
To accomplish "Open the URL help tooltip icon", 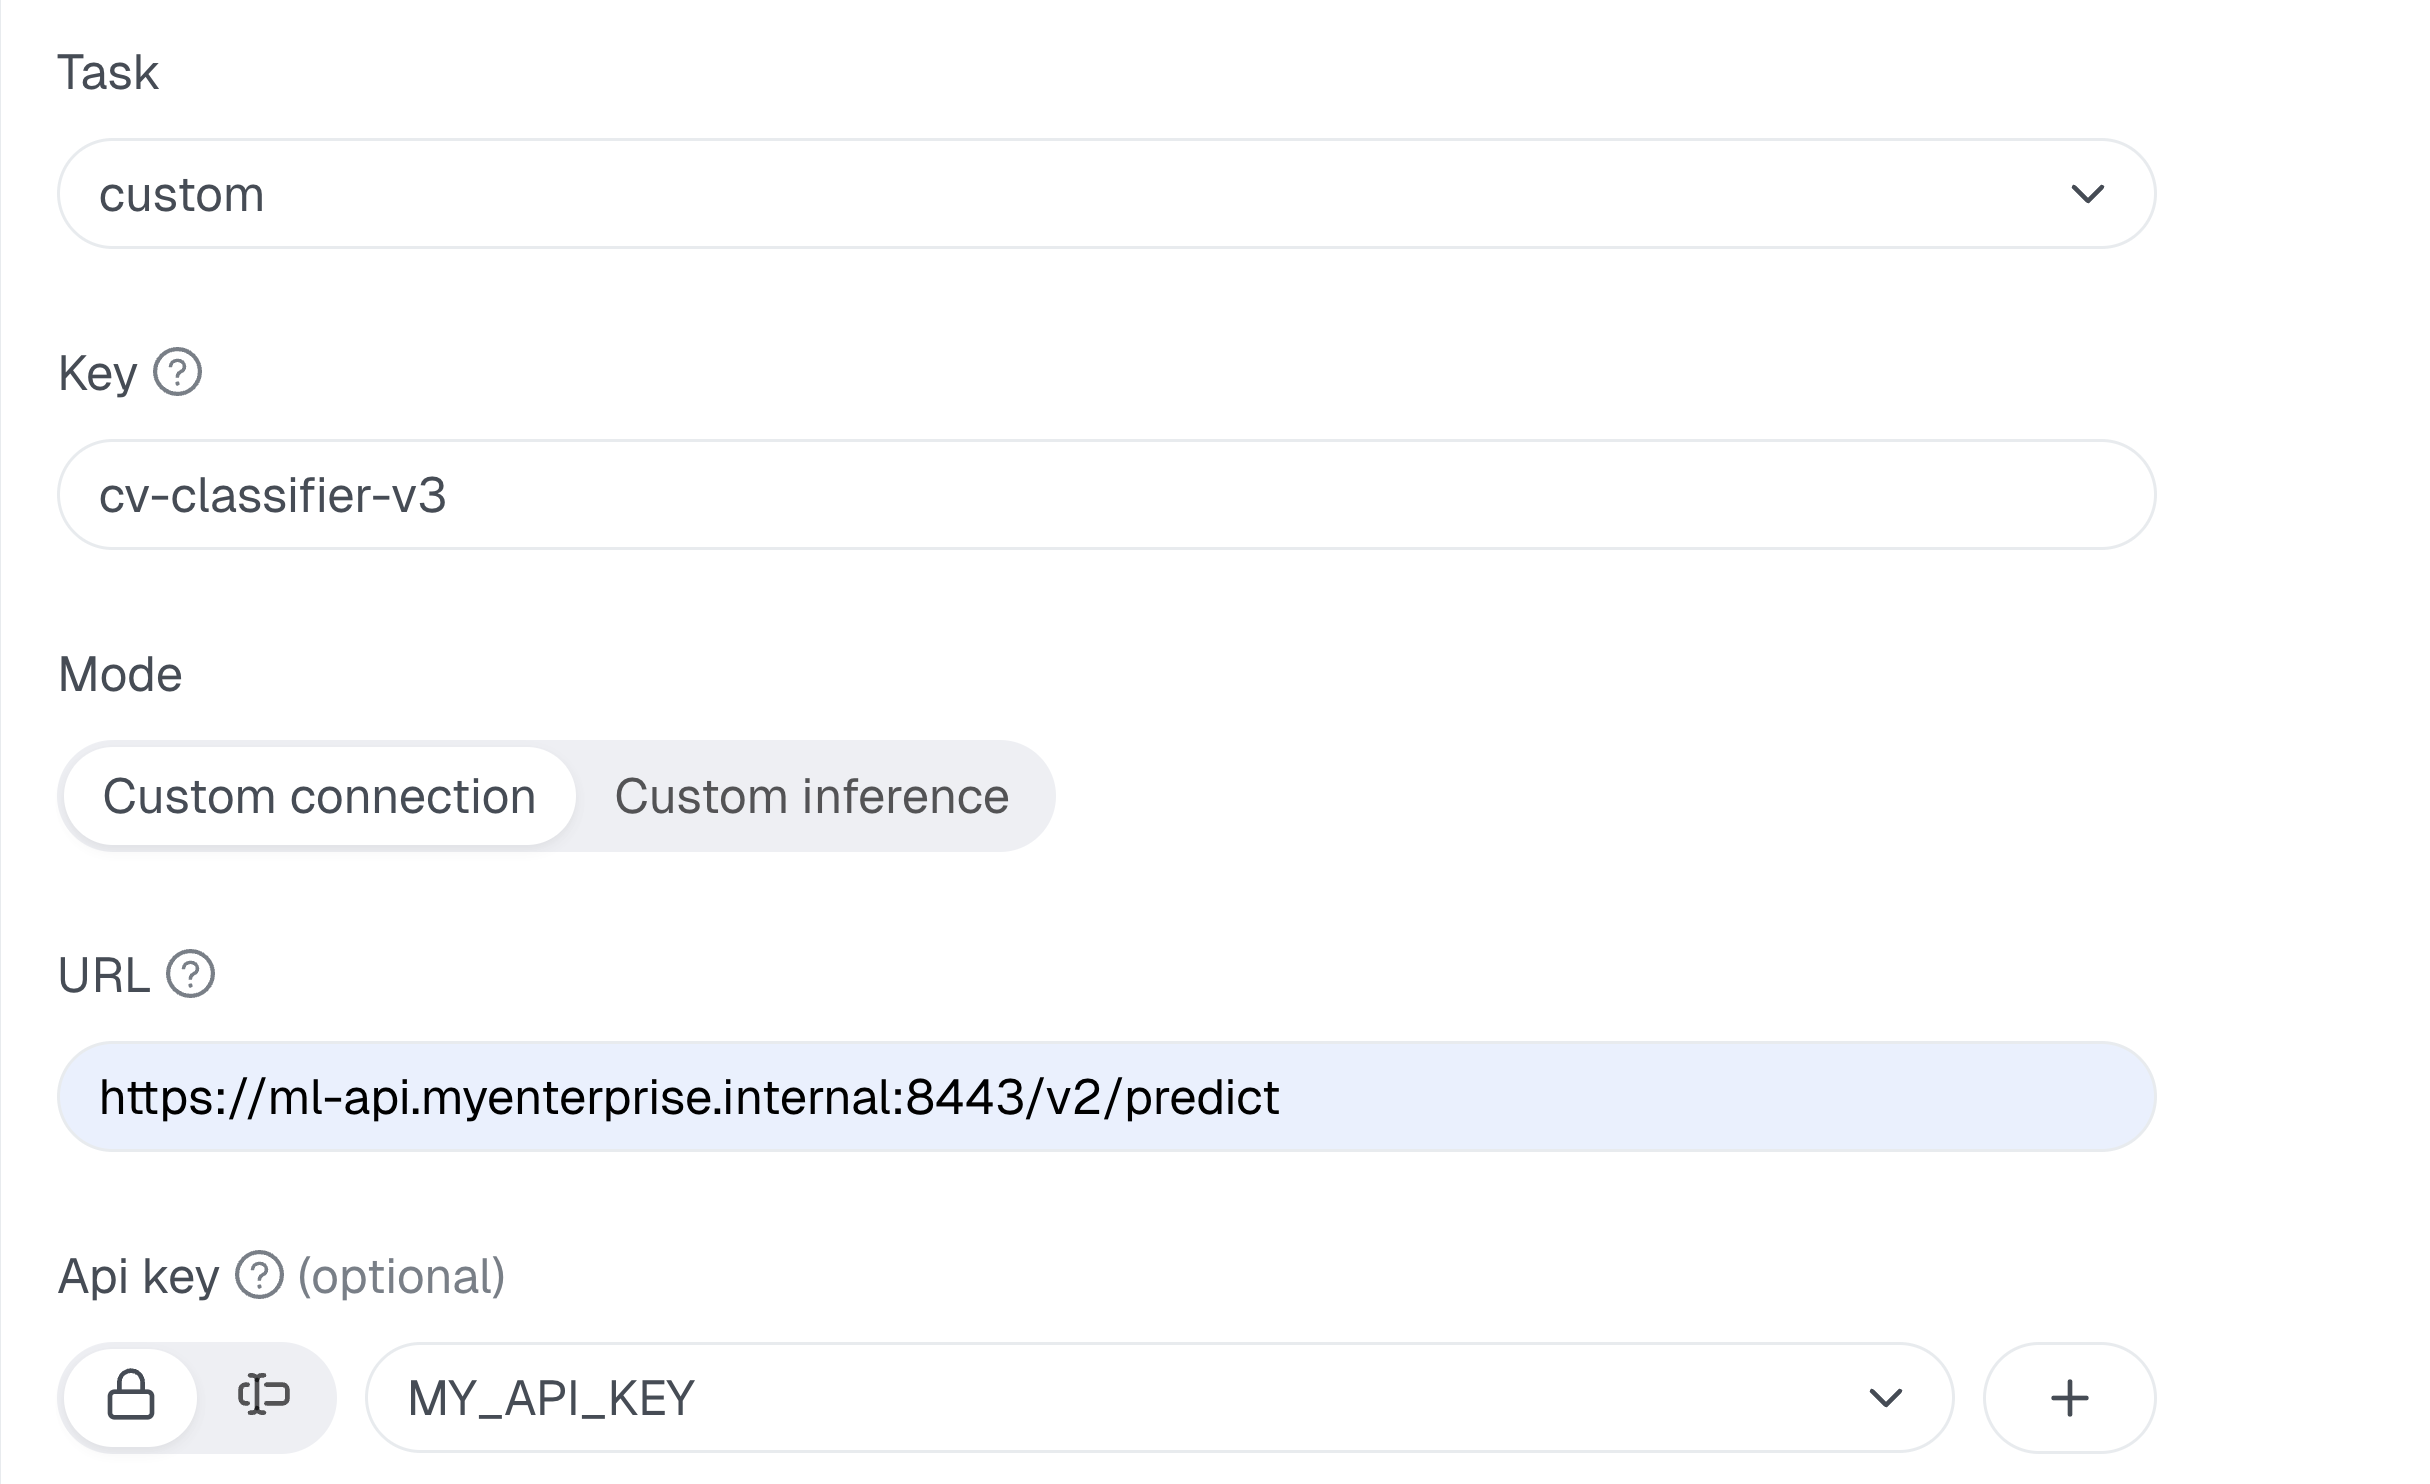I will point(190,974).
